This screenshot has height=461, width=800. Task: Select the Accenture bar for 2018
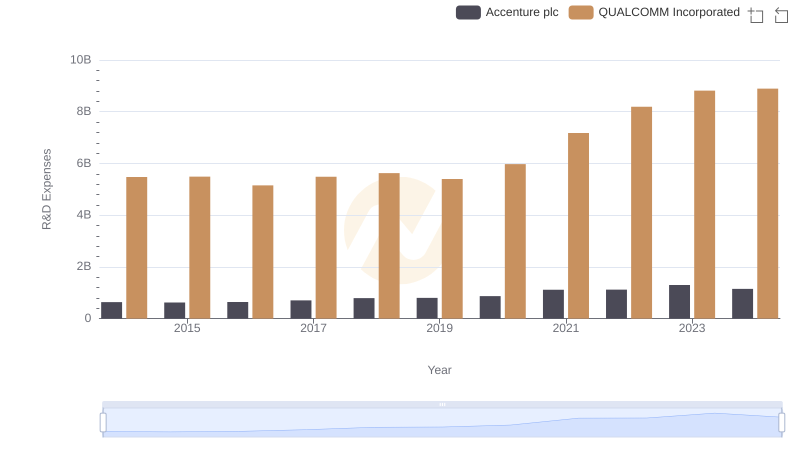coord(364,309)
